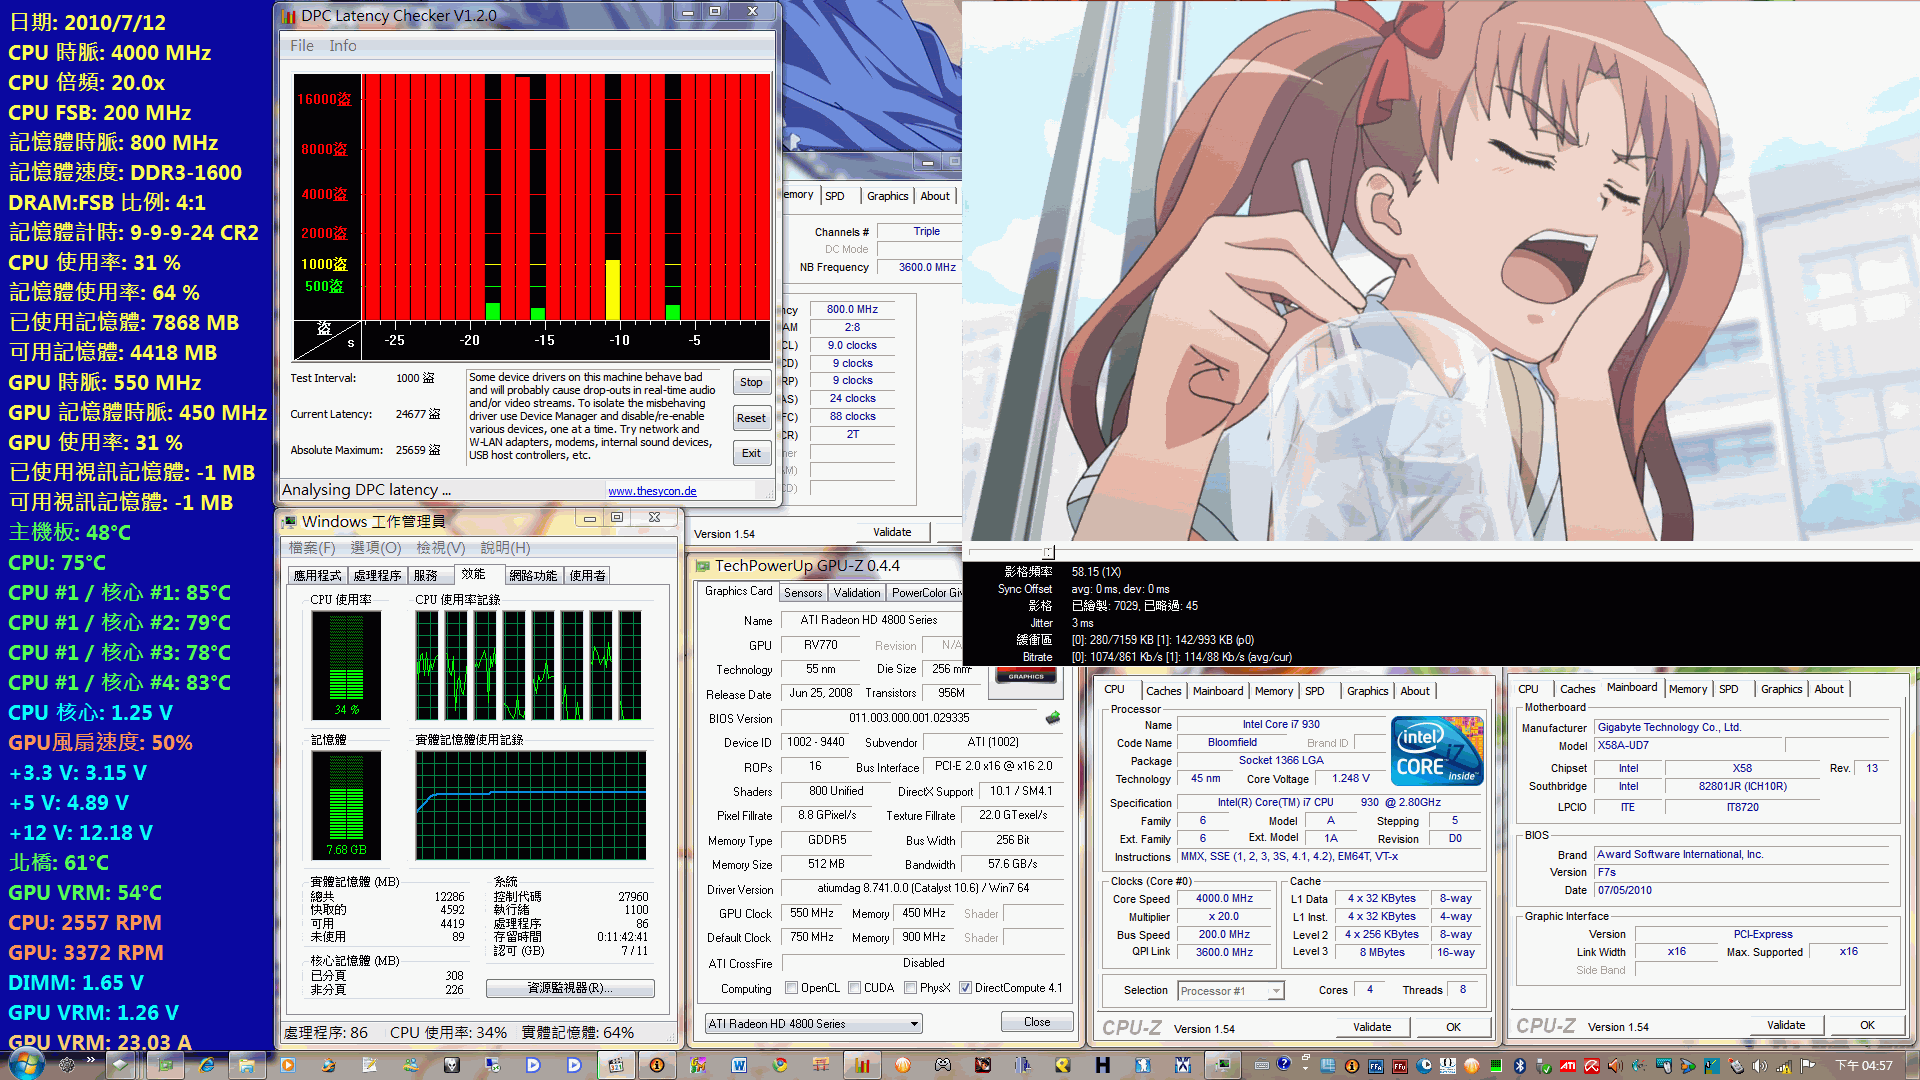Select the Caches tab in CPU-Z CPU window
Viewport: 1920px width, 1080px height.
1164,691
